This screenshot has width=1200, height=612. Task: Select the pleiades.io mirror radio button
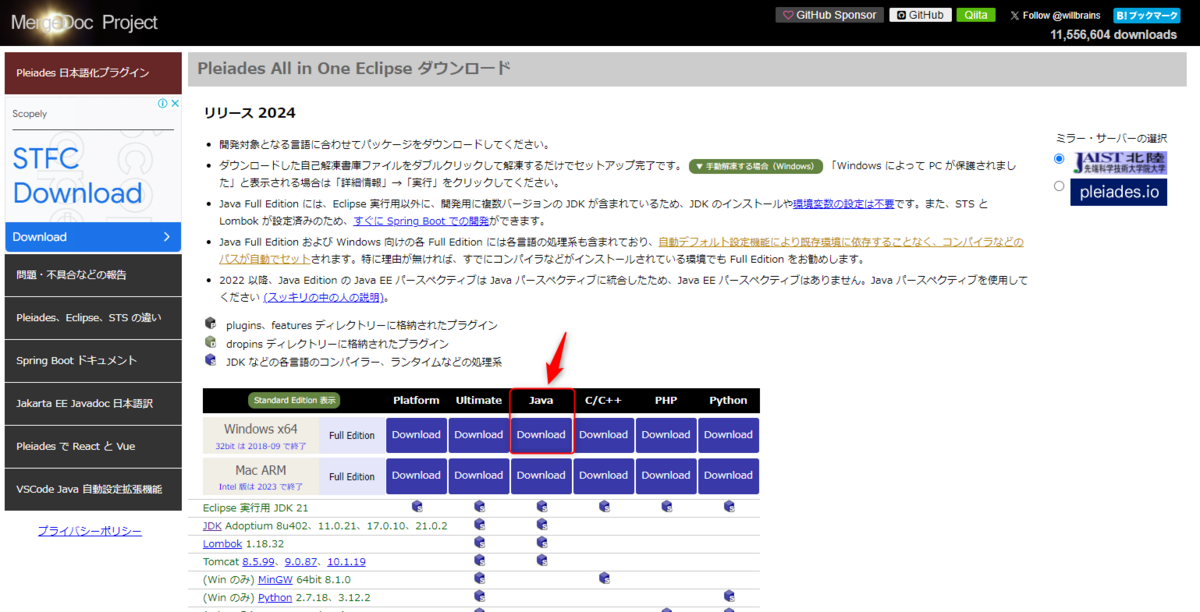click(1059, 186)
